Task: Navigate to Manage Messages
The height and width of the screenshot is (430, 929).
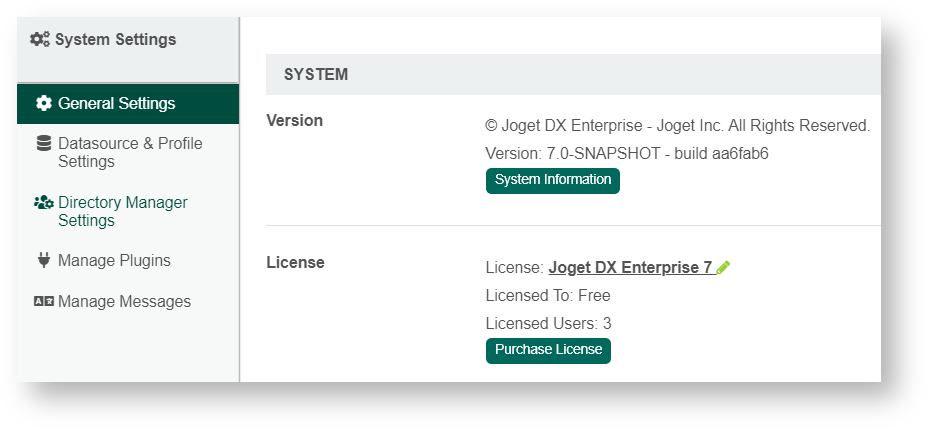Action: pos(124,302)
